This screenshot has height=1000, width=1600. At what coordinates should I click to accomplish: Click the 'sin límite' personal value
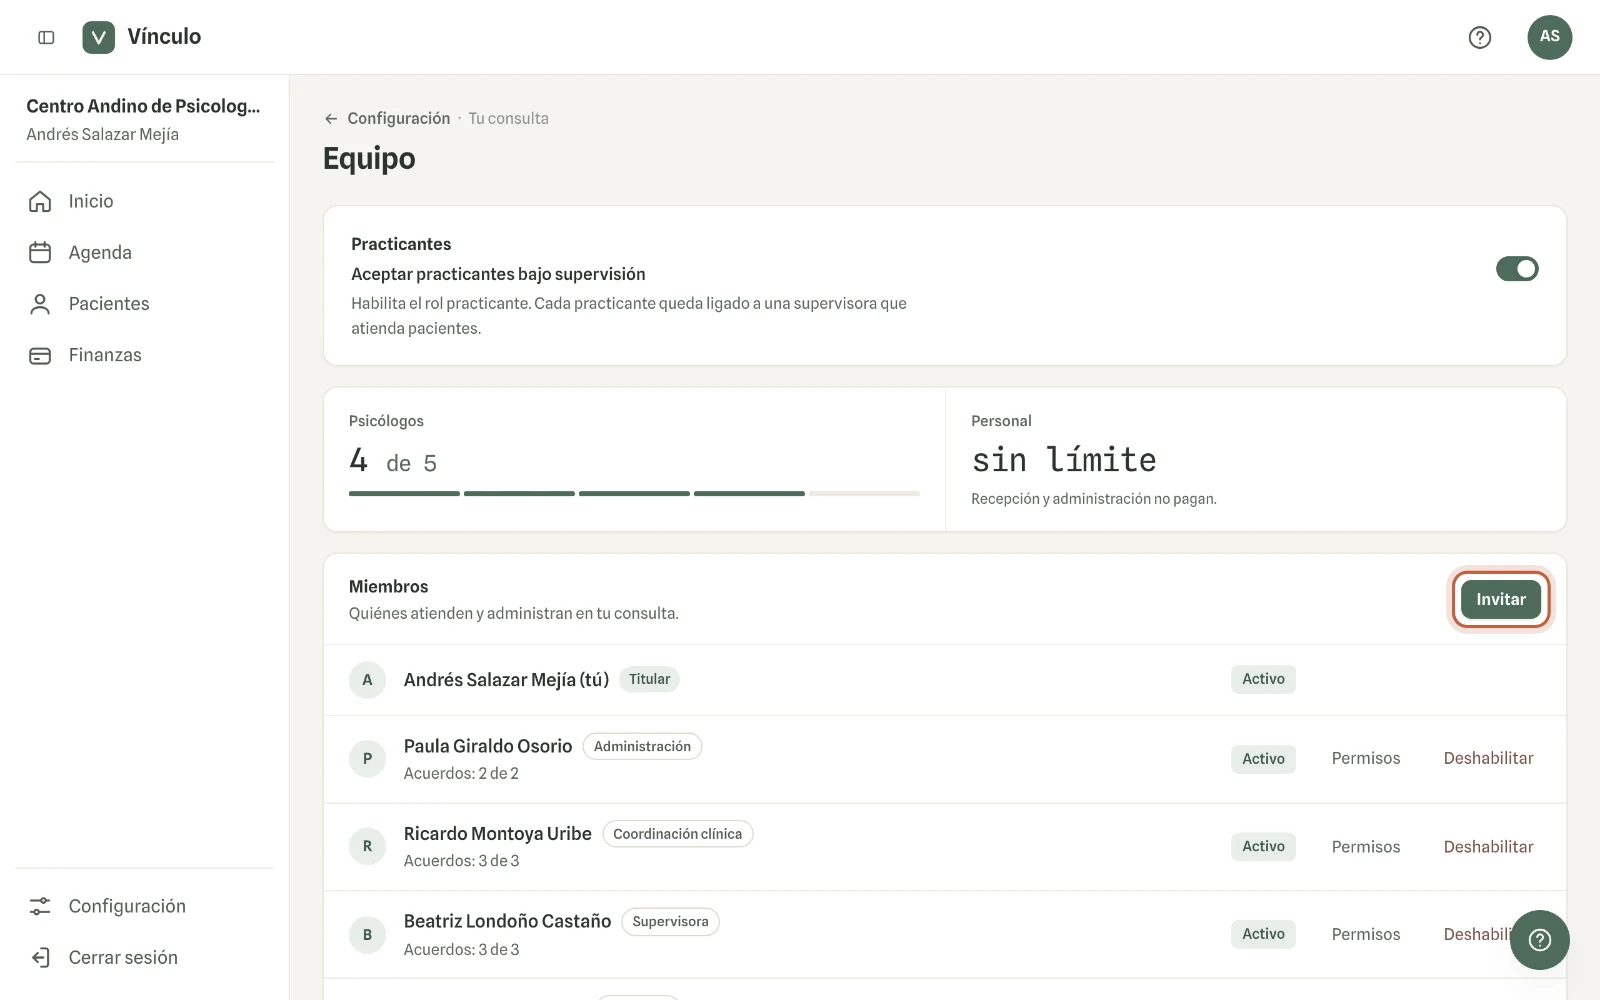point(1064,460)
